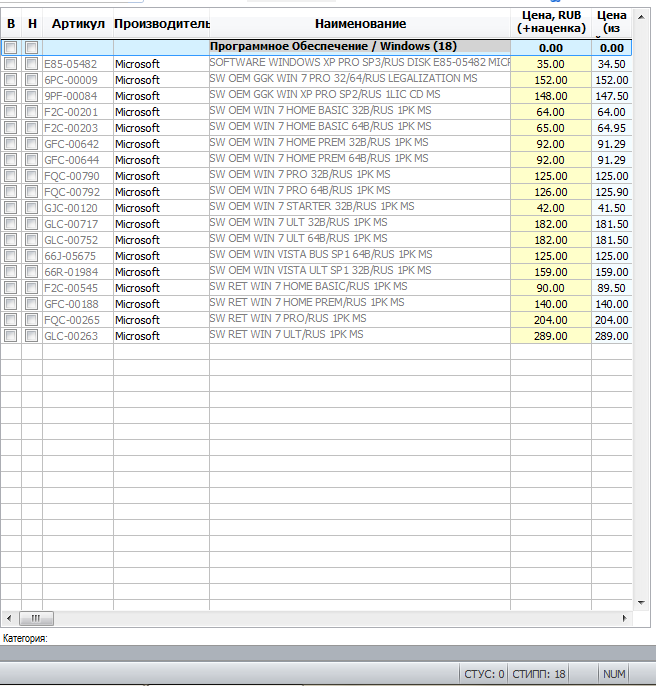Click the 125.90 price cell
This screenshot has width=656, height=686.
[x=611, y=192]
